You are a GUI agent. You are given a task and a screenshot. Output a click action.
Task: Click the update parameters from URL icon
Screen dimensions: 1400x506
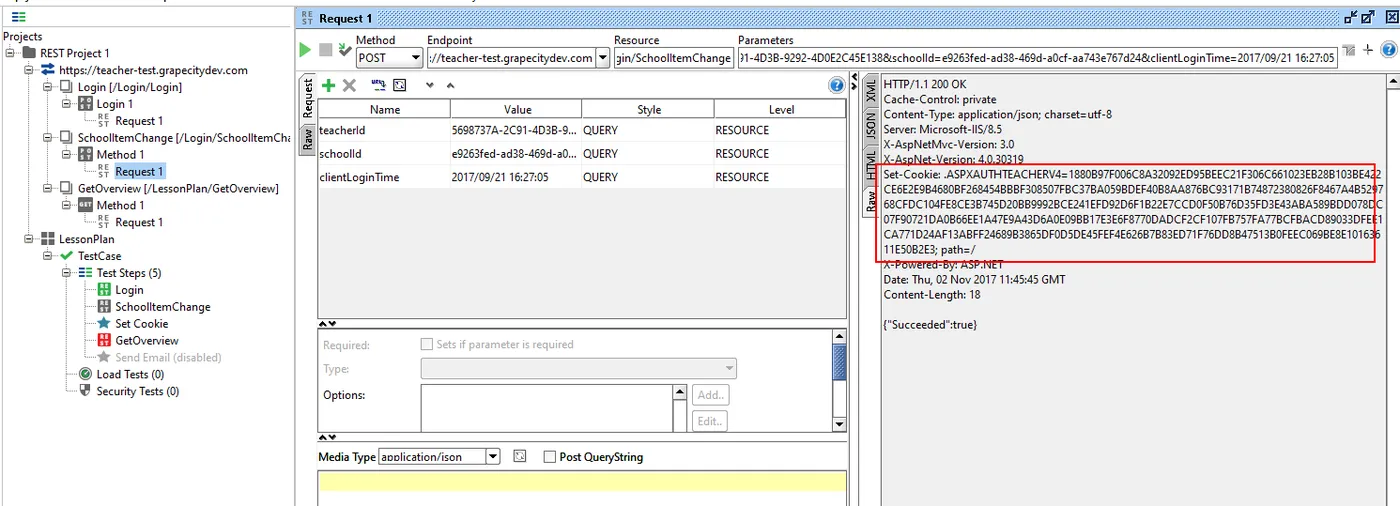point(378,86)
